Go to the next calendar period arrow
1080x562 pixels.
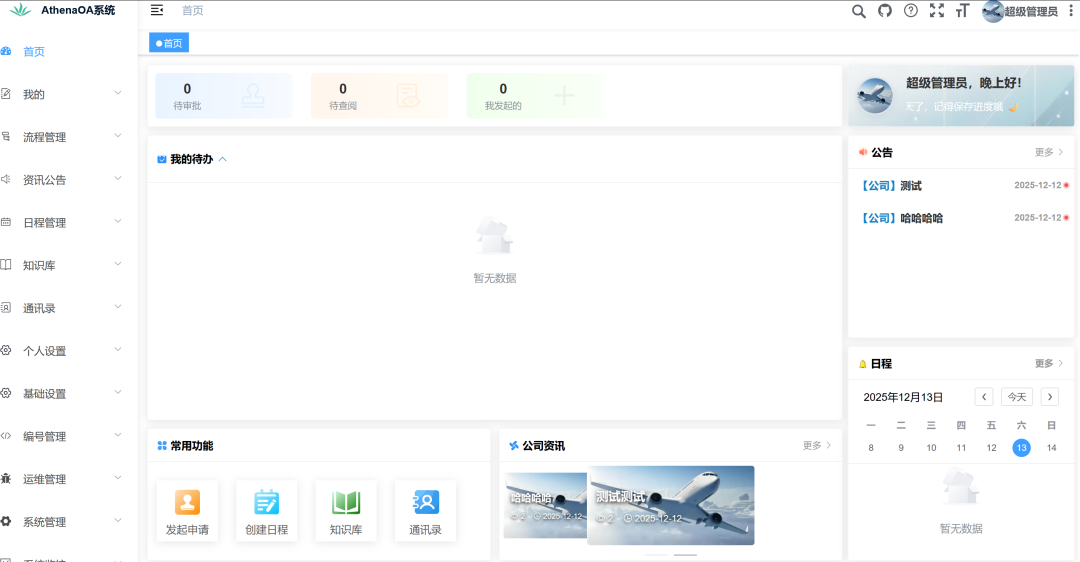pos(1050,397)
